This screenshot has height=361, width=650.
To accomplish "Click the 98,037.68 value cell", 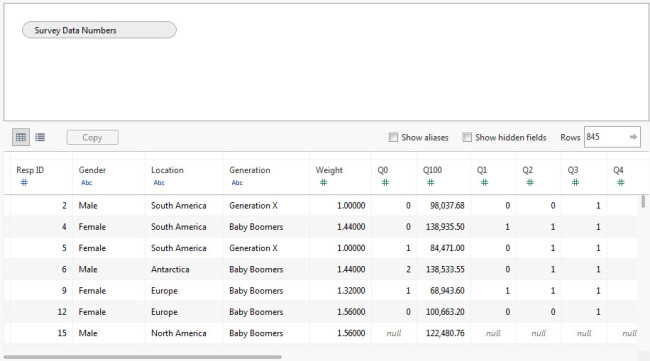I will point(444,206).
